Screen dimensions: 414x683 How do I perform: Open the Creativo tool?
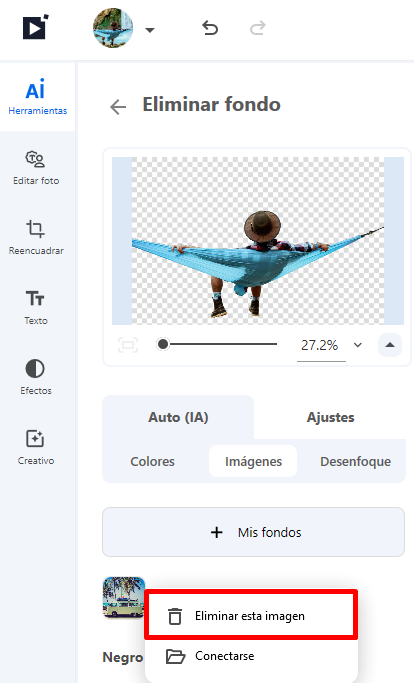[36, 447]
